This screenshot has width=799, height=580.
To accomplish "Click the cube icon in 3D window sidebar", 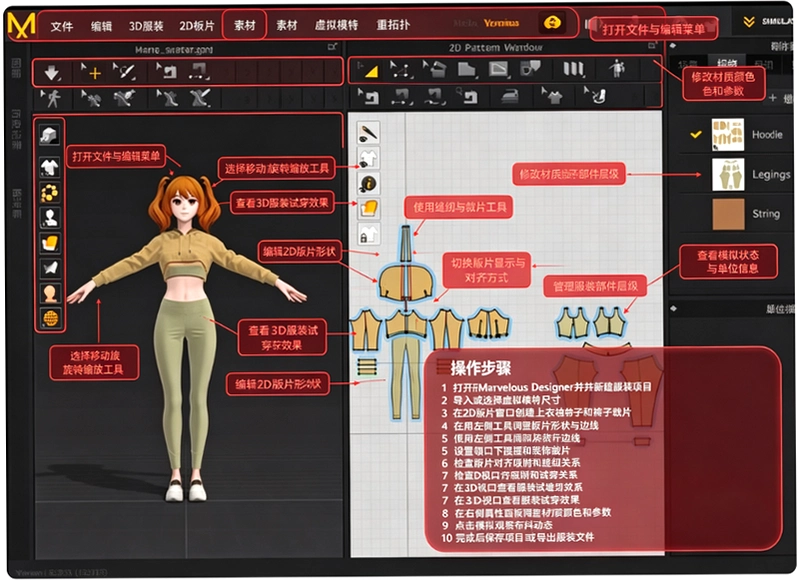I will tap(49, 136).
